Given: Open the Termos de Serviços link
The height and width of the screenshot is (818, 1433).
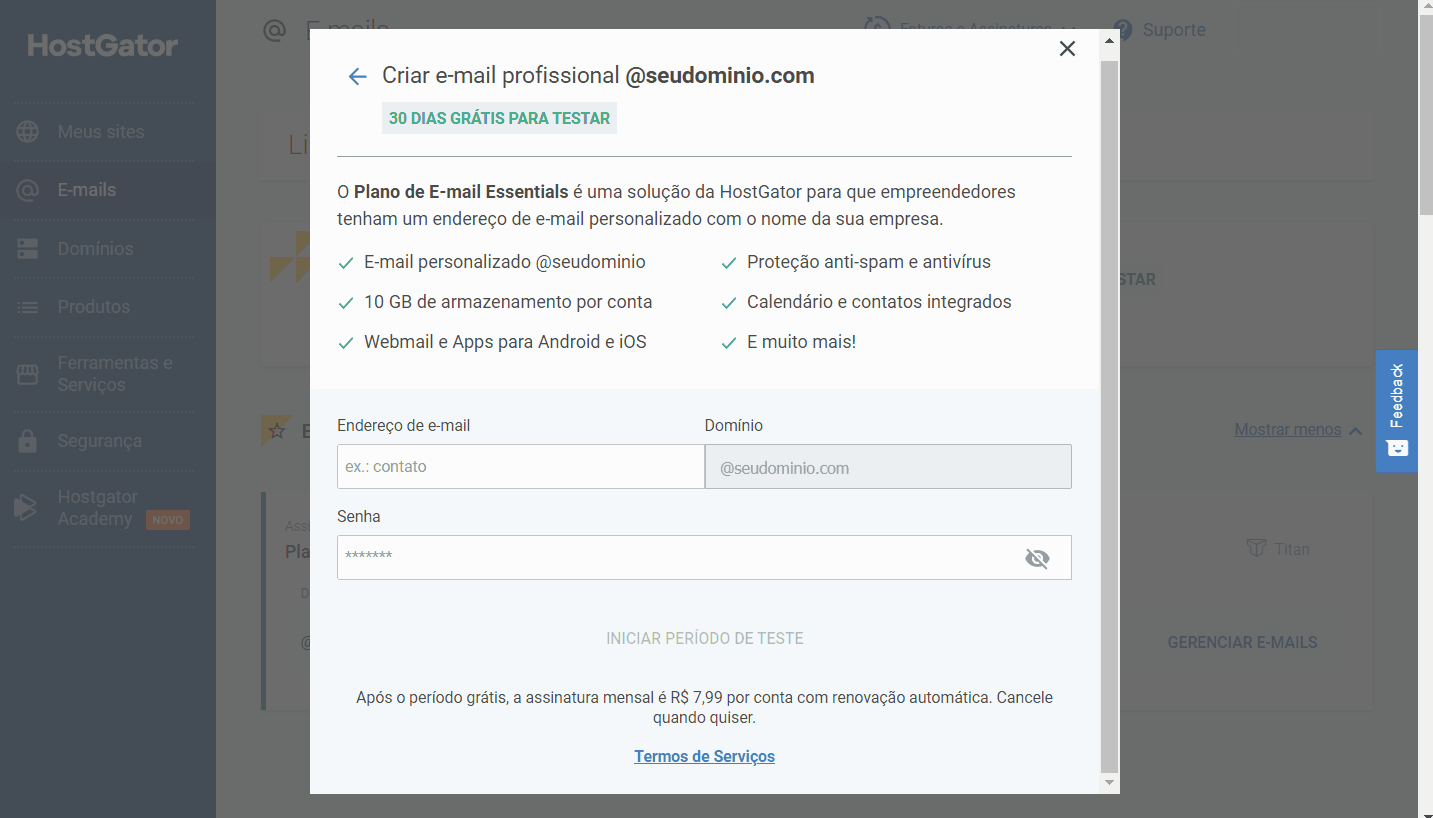Looking at the screenshot, I should click(704, 756).
